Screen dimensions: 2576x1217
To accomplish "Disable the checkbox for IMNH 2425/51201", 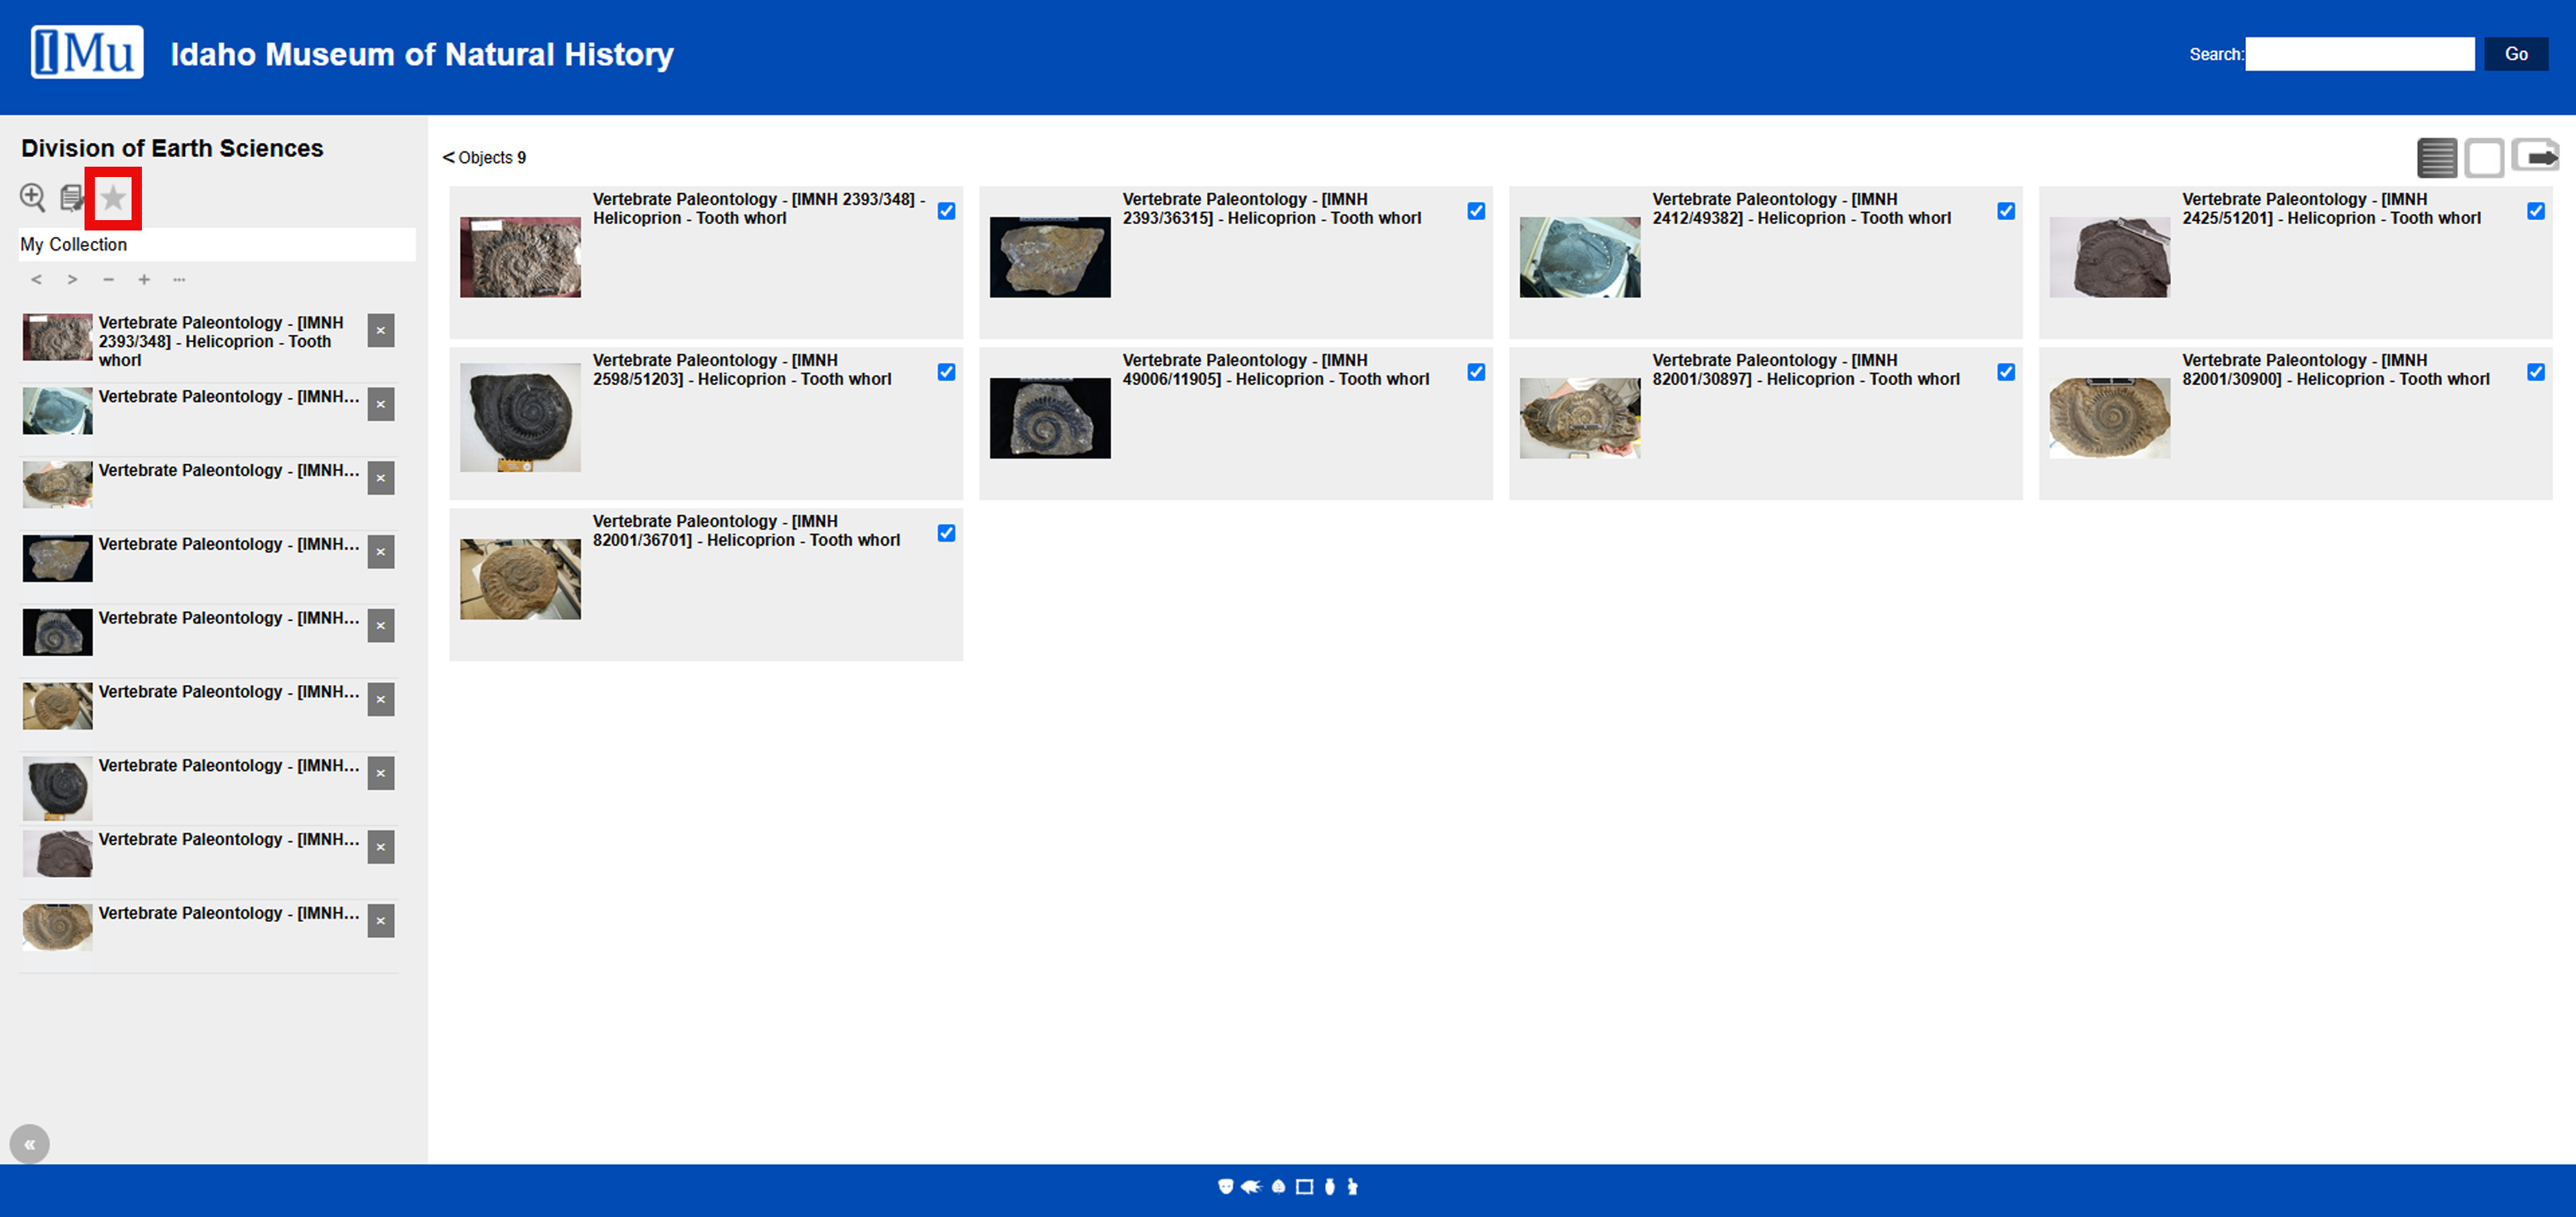I will [2536, 211].
